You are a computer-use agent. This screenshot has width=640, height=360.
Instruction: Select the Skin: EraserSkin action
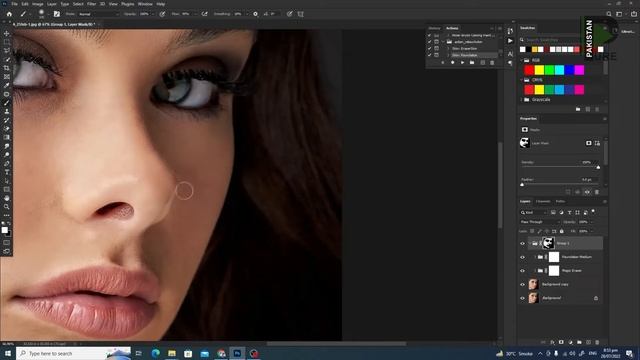pos(464,48)
